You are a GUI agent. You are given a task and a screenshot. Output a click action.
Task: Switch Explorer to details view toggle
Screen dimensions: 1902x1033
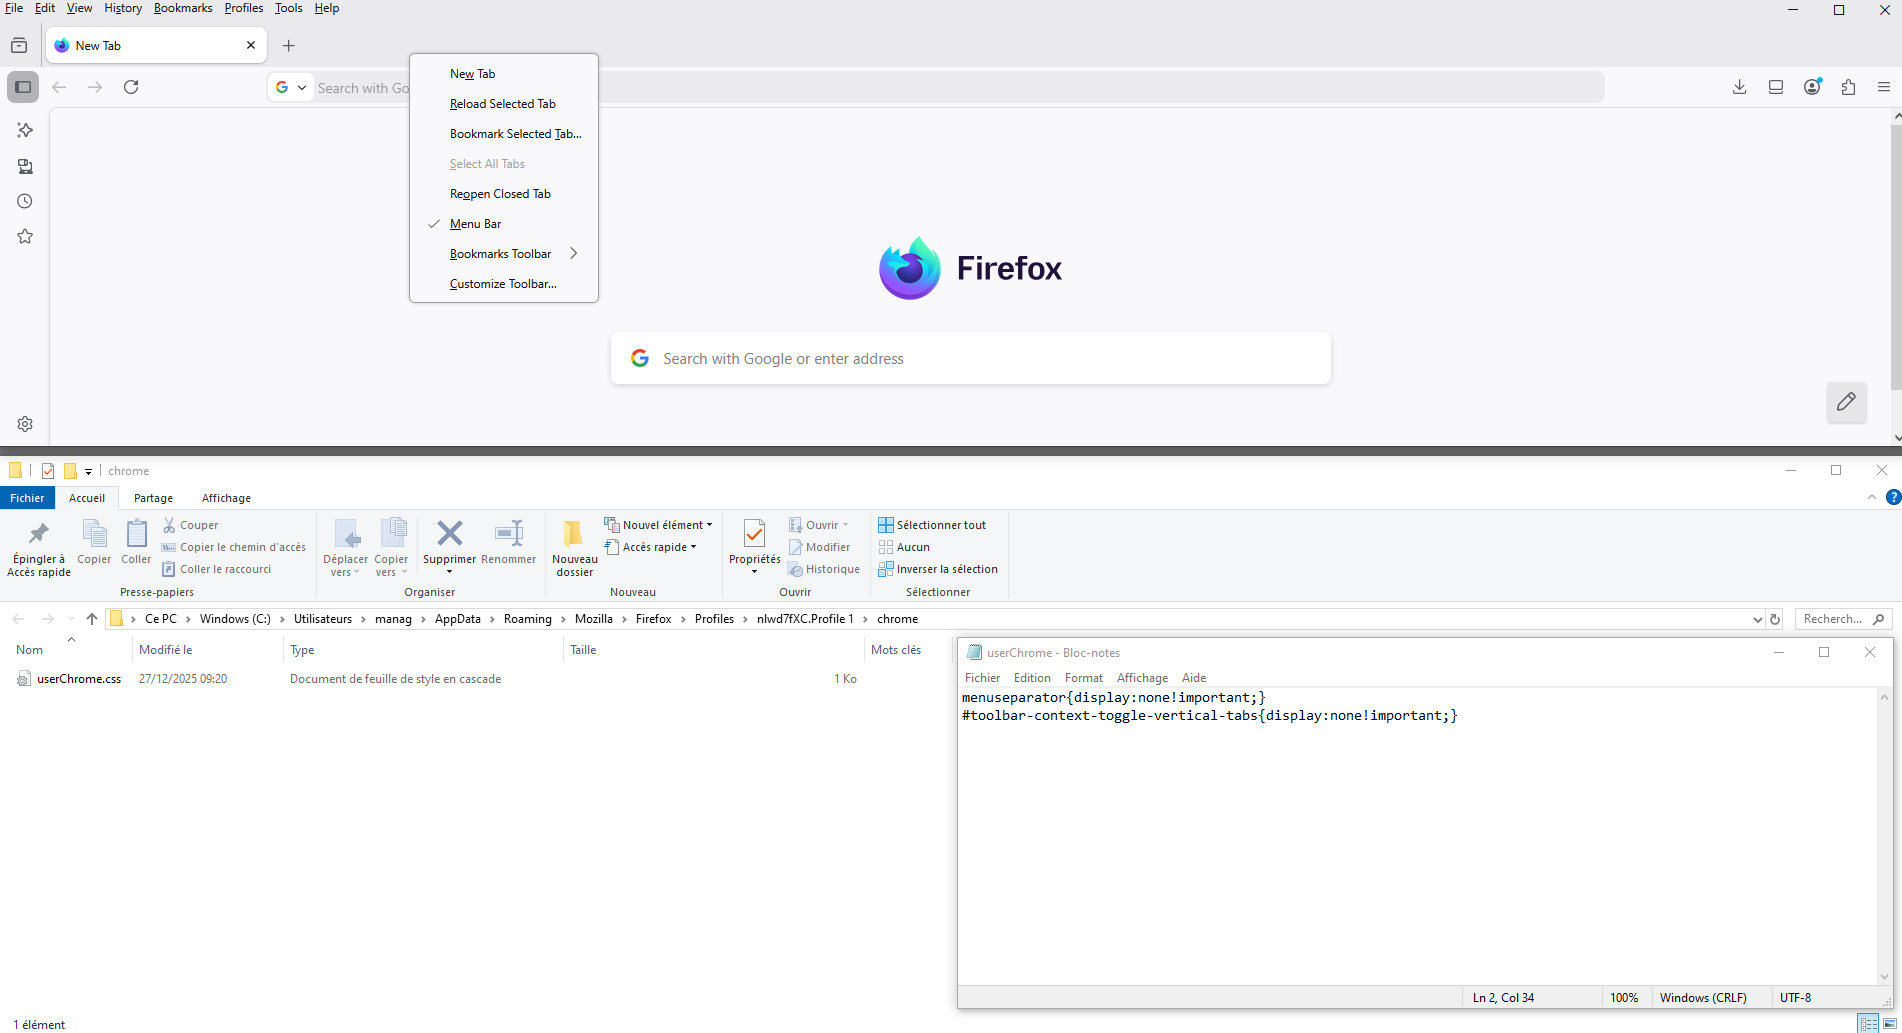[x=1868, y=1024]
